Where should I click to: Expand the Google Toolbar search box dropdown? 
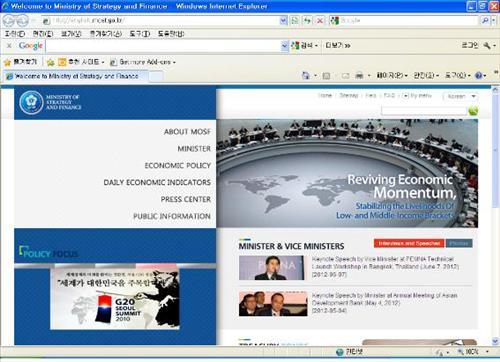[x=284, y=46]
